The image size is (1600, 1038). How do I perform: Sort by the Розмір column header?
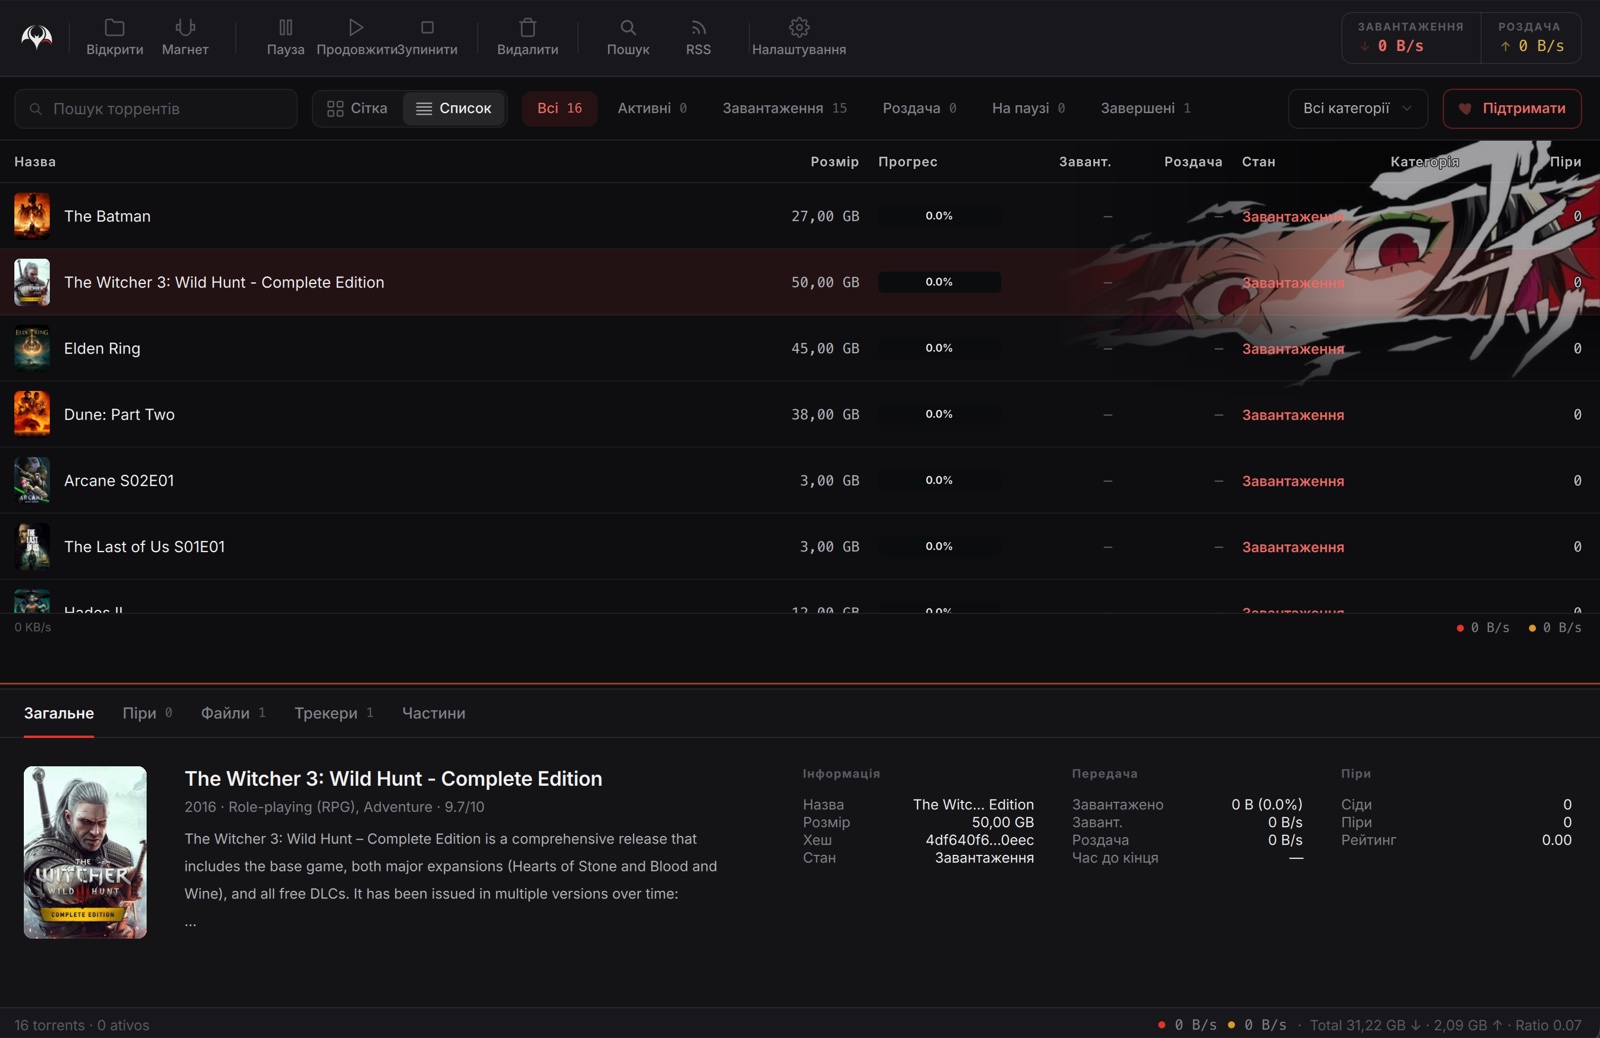[834, 161]
